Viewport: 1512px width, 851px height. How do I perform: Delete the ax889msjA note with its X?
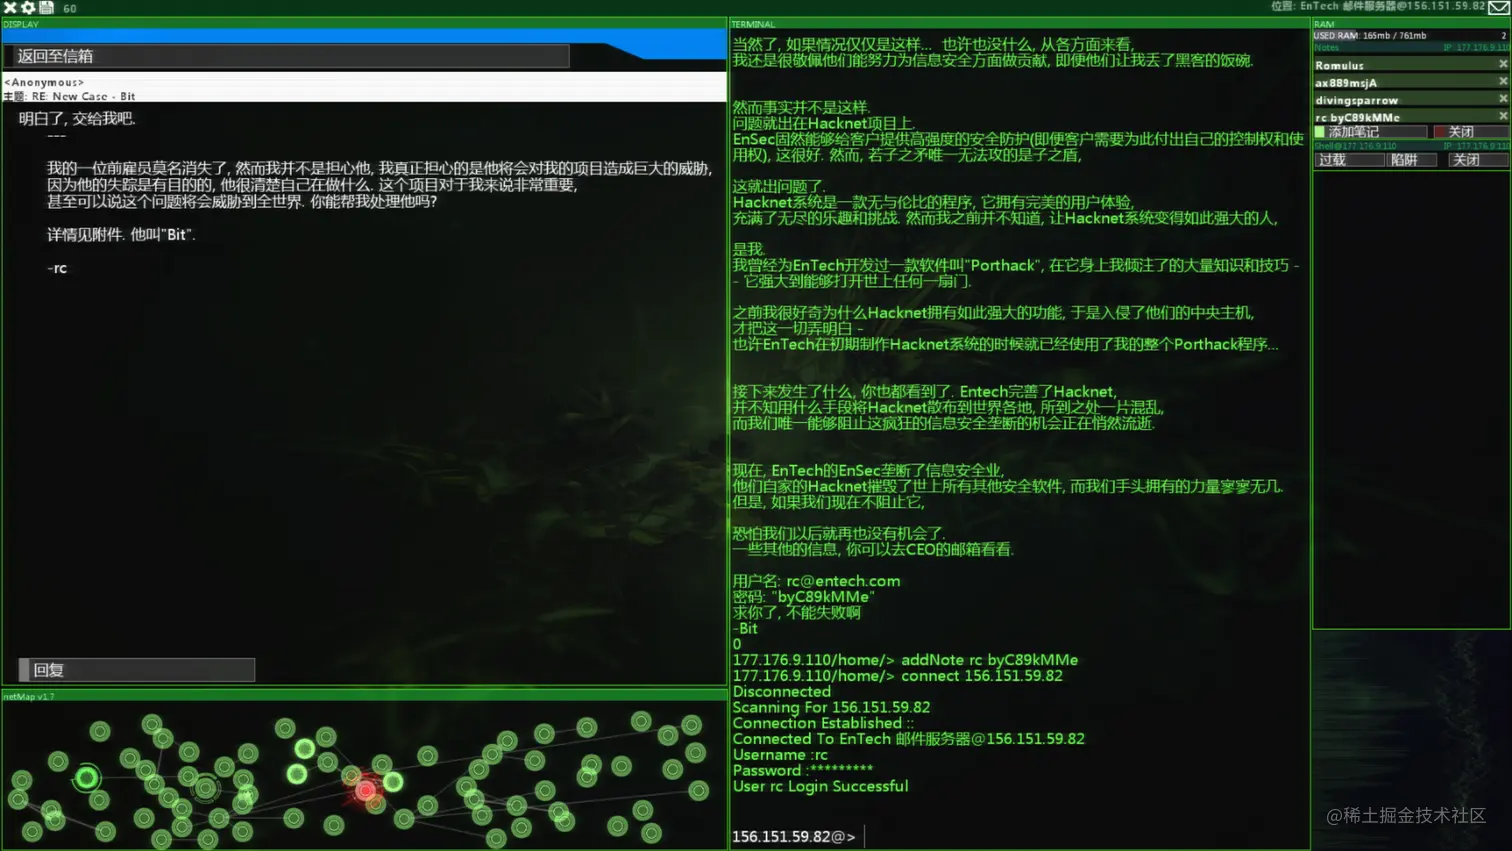pyautogui.click(x=1502, y=82)
